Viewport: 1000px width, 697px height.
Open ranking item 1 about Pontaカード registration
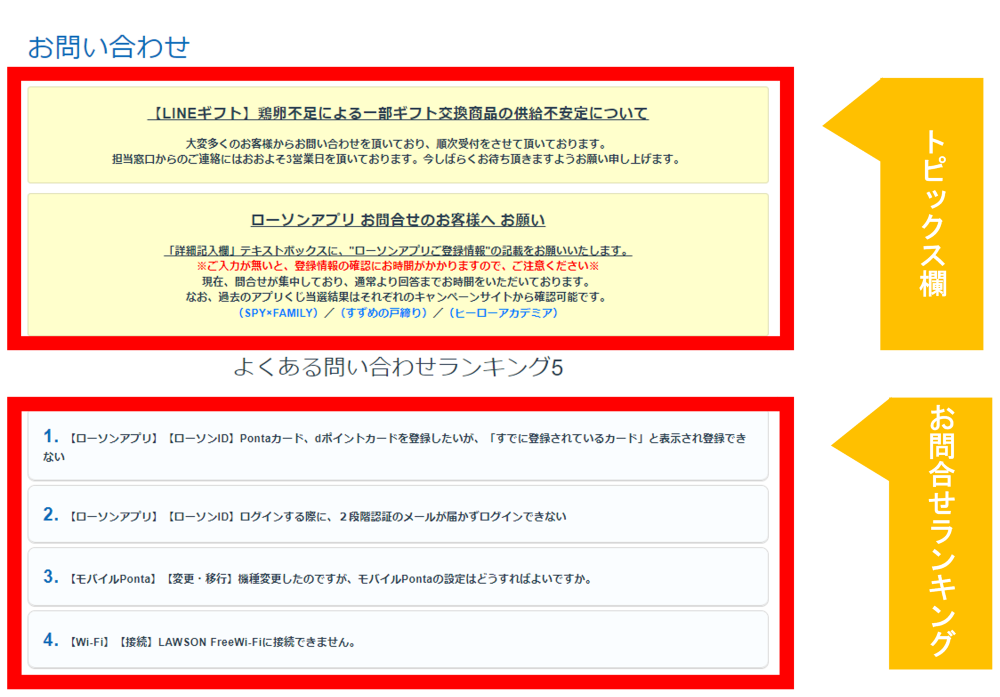[x=398, y=446]
